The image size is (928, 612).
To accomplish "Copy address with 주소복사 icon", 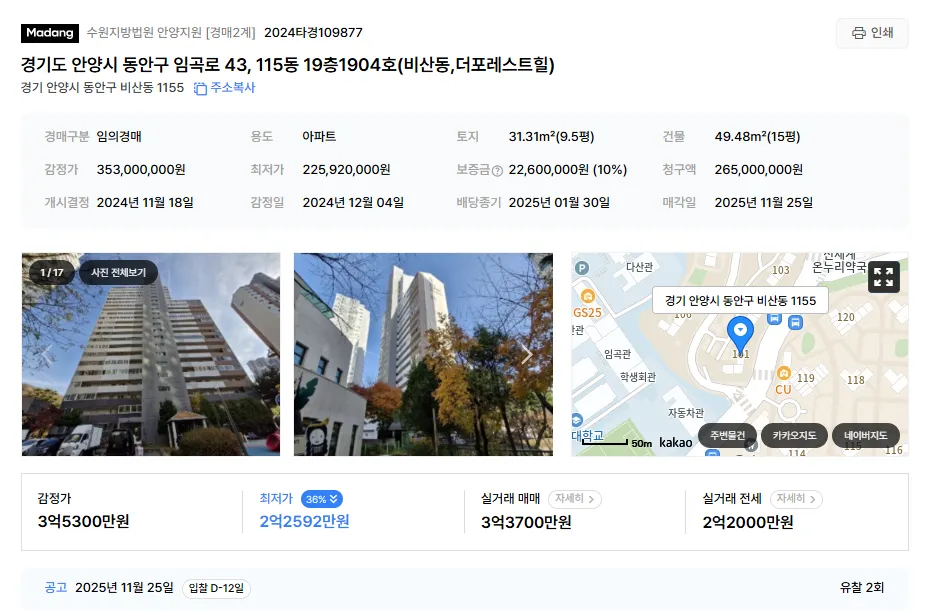I will coord(224,88).
